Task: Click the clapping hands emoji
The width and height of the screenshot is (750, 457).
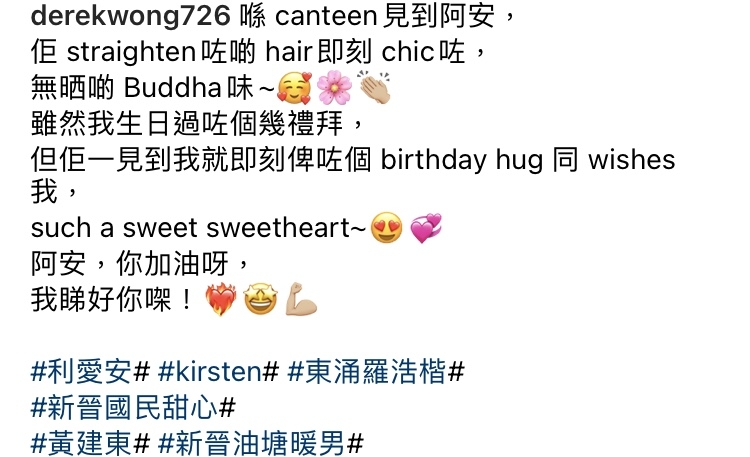Action: pos(375,88)
